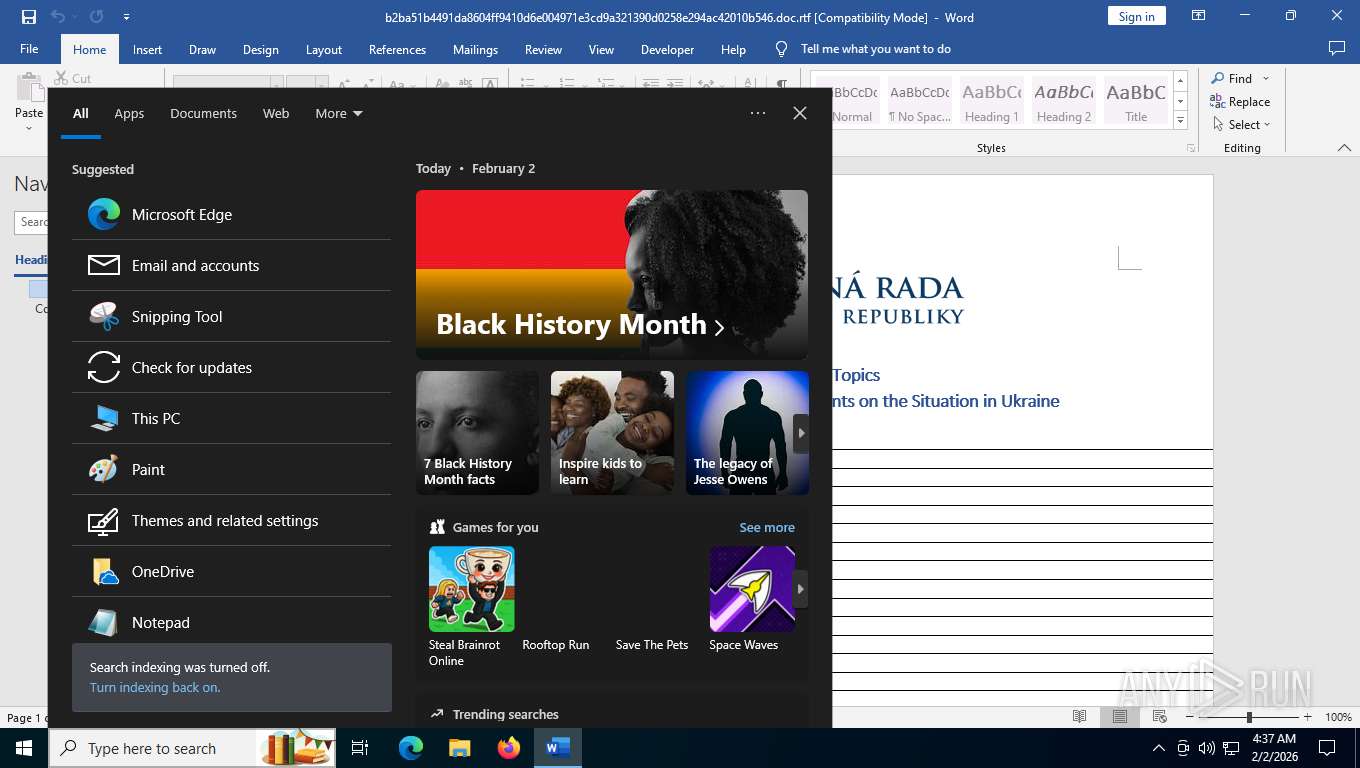The image size is (1360, 768).
Task: Click Replace in Editing group
Action: (x=1240, y=101)
